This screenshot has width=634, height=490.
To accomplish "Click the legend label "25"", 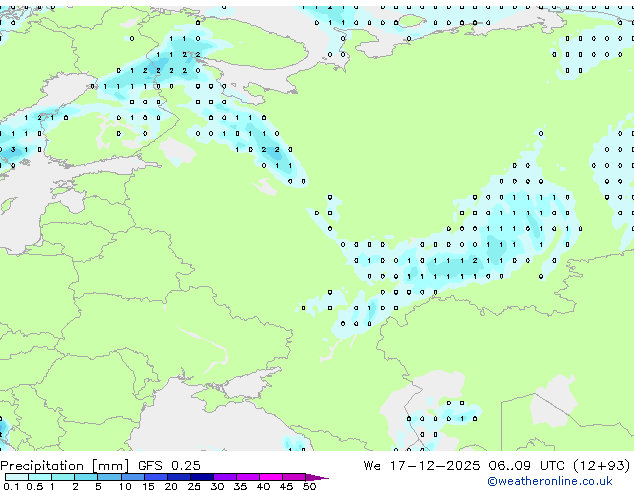I will tap(194, 486).
